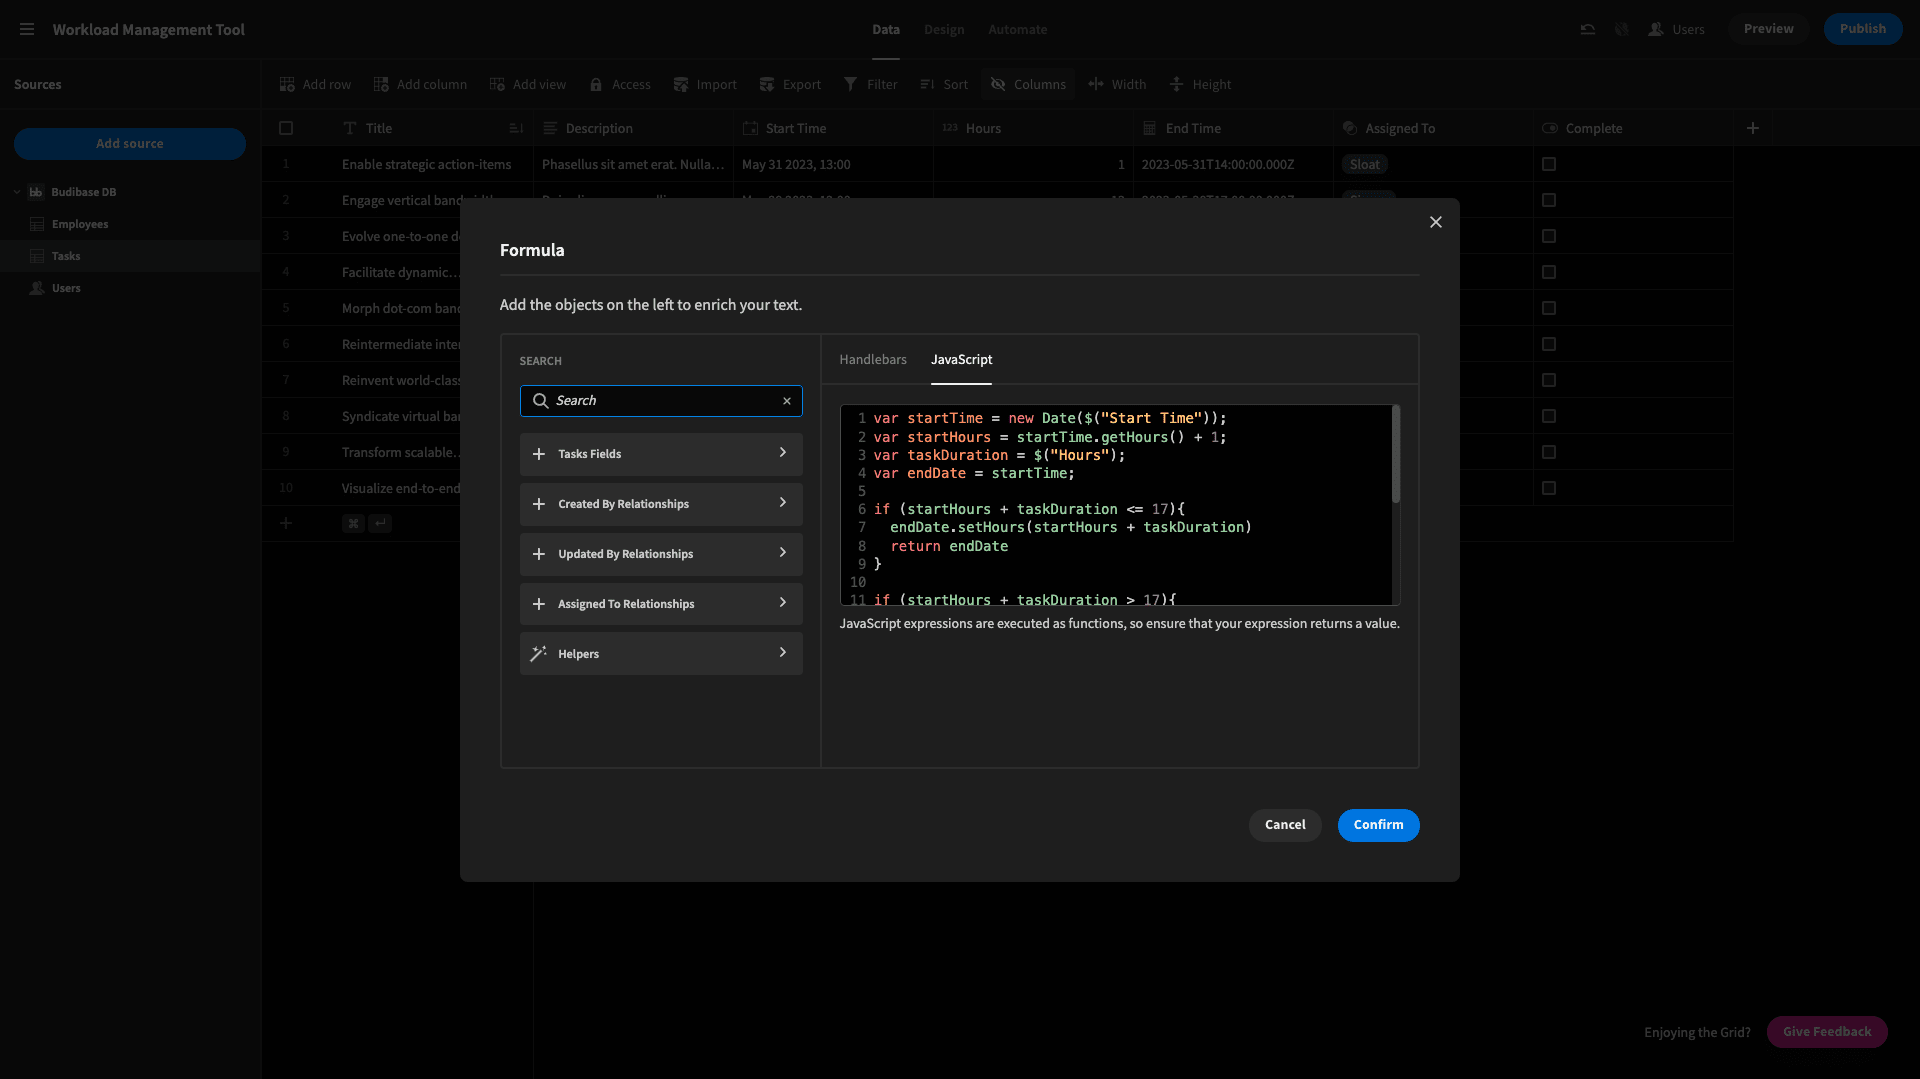Screen dimensions: 1920x1079
Task: Click the Budibase DB database icon
Action: click(x=36, y=192)
